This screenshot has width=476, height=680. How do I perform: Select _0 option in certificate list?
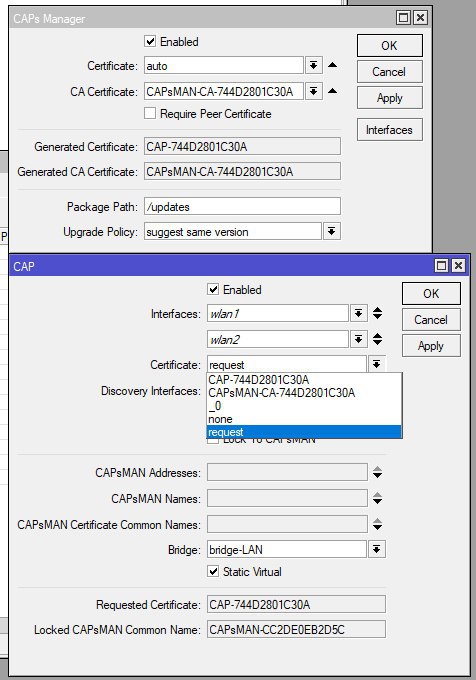[x=304, y=406]
